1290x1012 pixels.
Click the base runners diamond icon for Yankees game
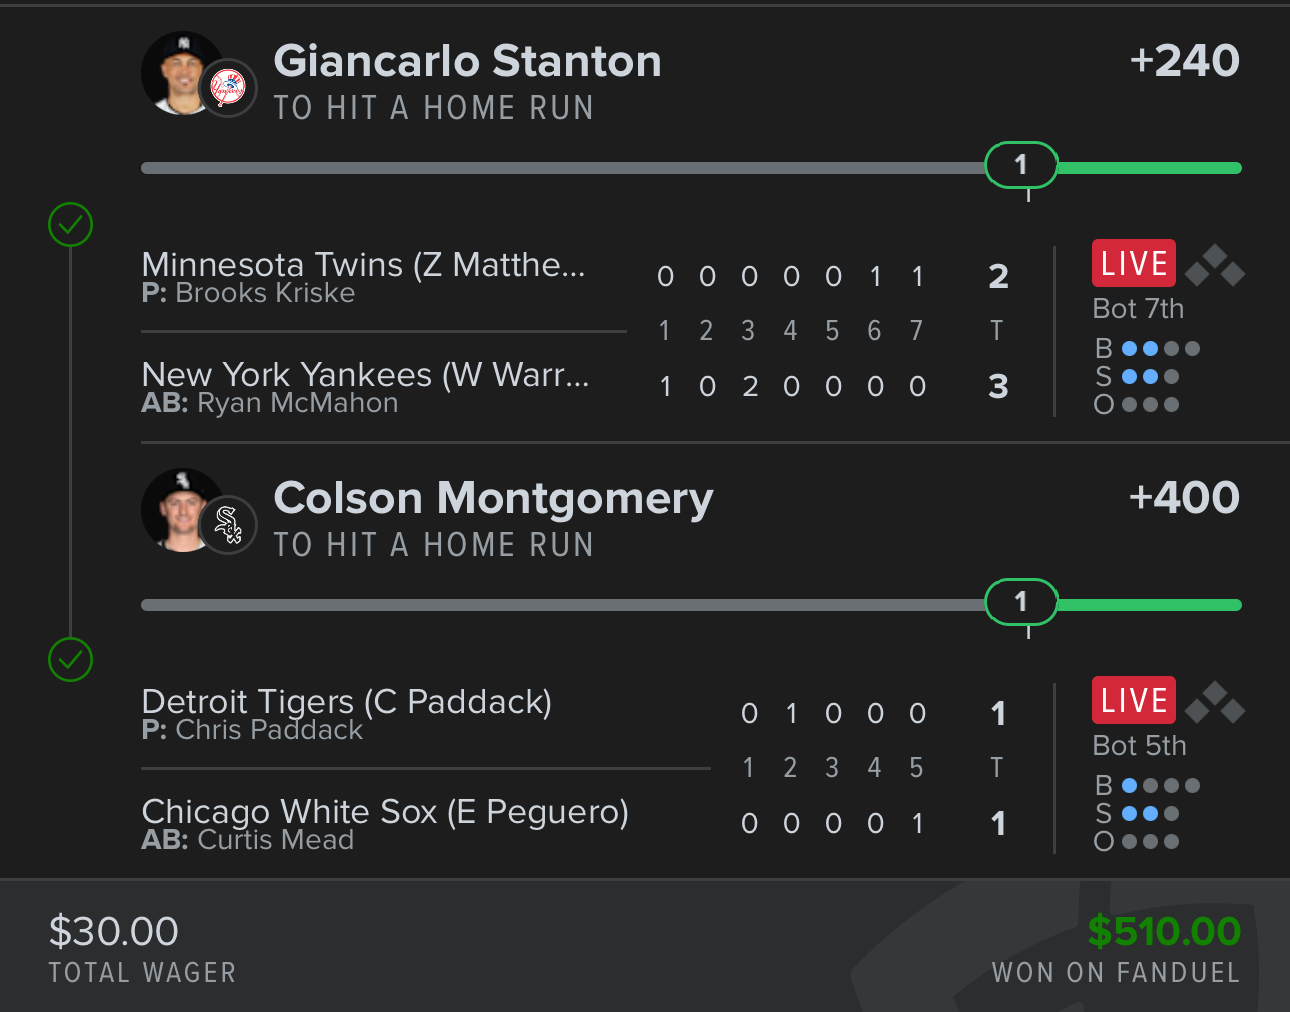click(1215, 266)
